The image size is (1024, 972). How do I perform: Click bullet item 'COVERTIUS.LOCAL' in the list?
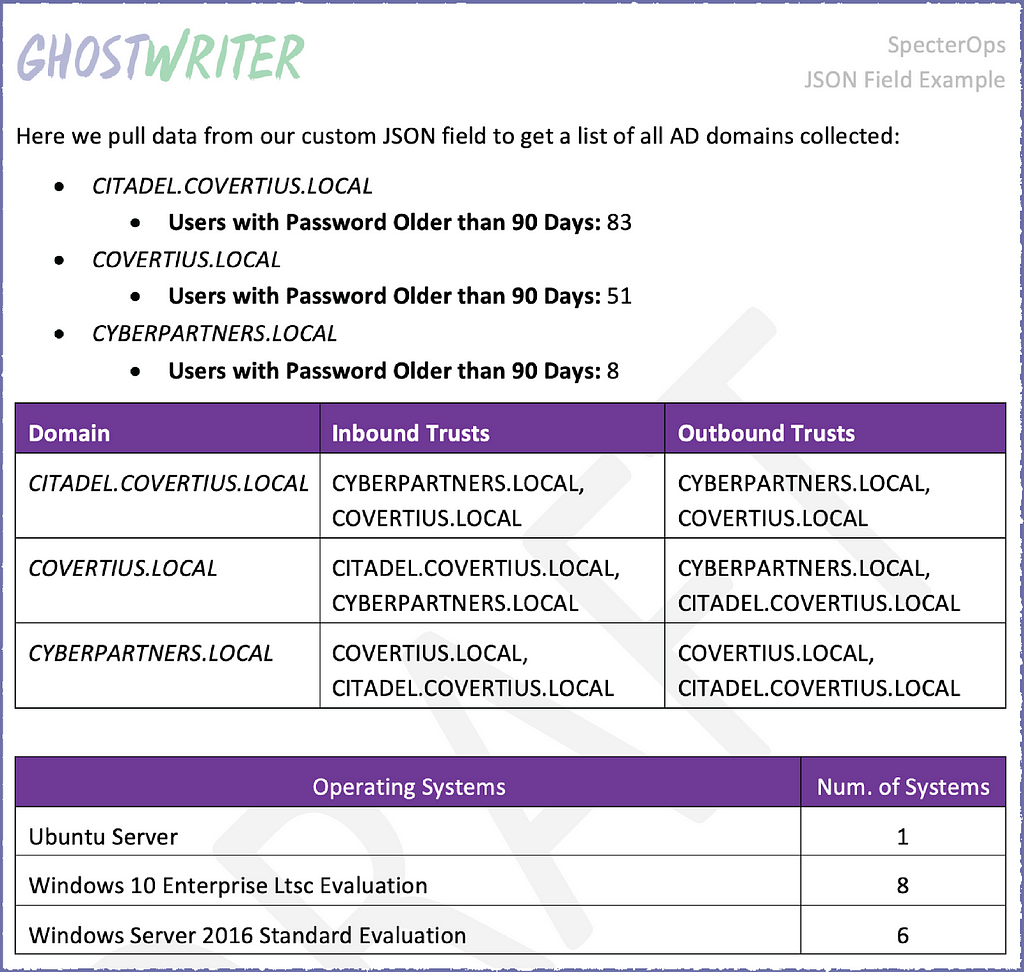pyautogui.click(x=186, y=260)
